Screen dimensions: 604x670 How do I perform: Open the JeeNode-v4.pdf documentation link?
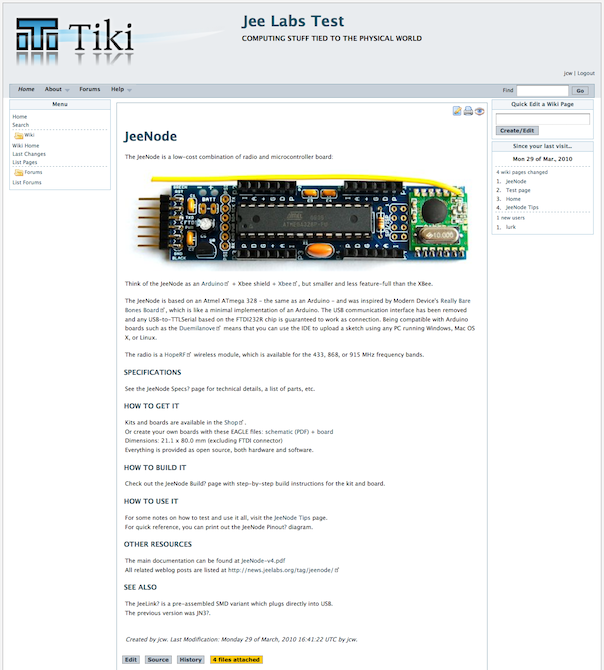coord(263,561)
